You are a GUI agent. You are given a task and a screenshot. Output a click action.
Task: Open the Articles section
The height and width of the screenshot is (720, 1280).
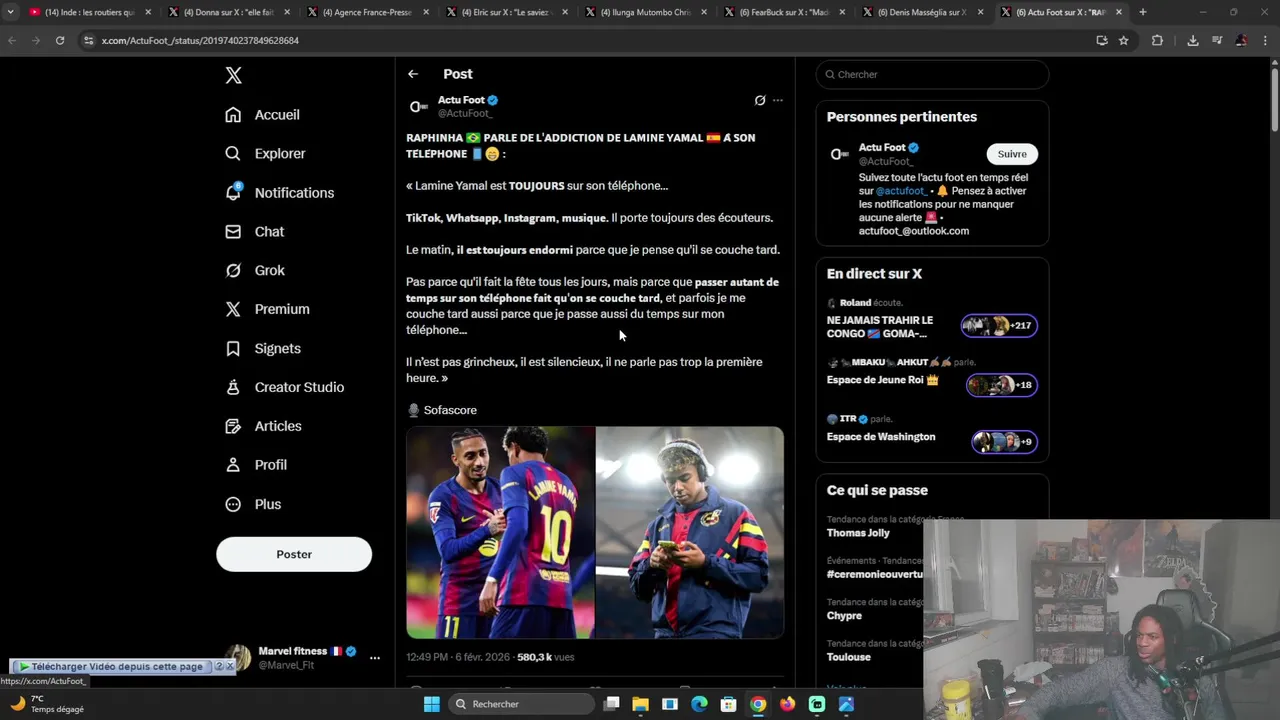pyautogui.click(x=264, y=427)
